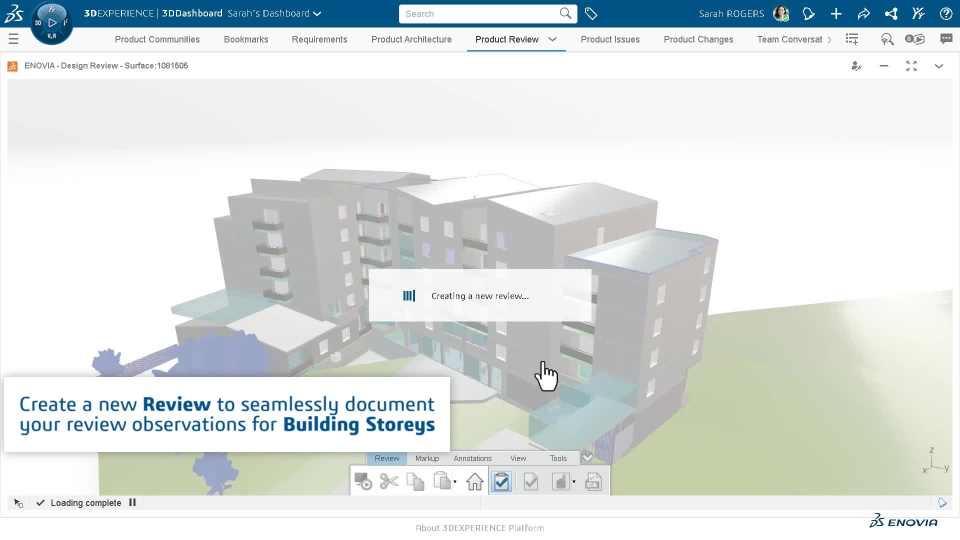Select the Tools action bar tab
960x540 pixels.
[x=558, y=458]
